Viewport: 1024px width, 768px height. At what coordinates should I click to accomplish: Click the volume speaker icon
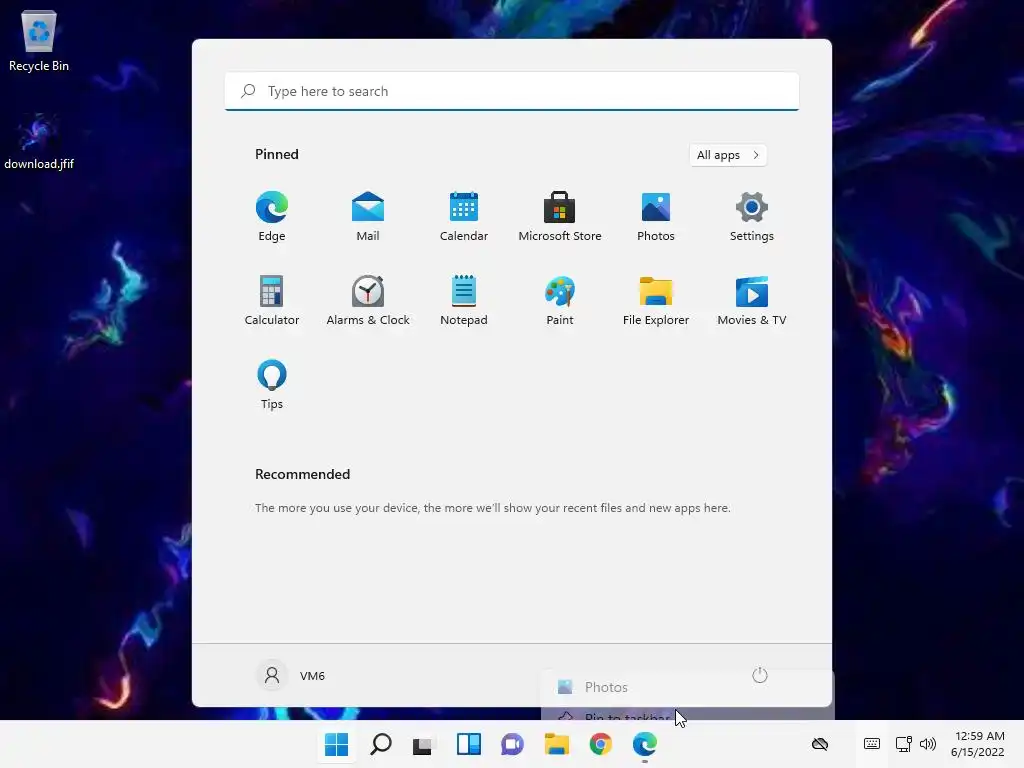pos(927,744)
